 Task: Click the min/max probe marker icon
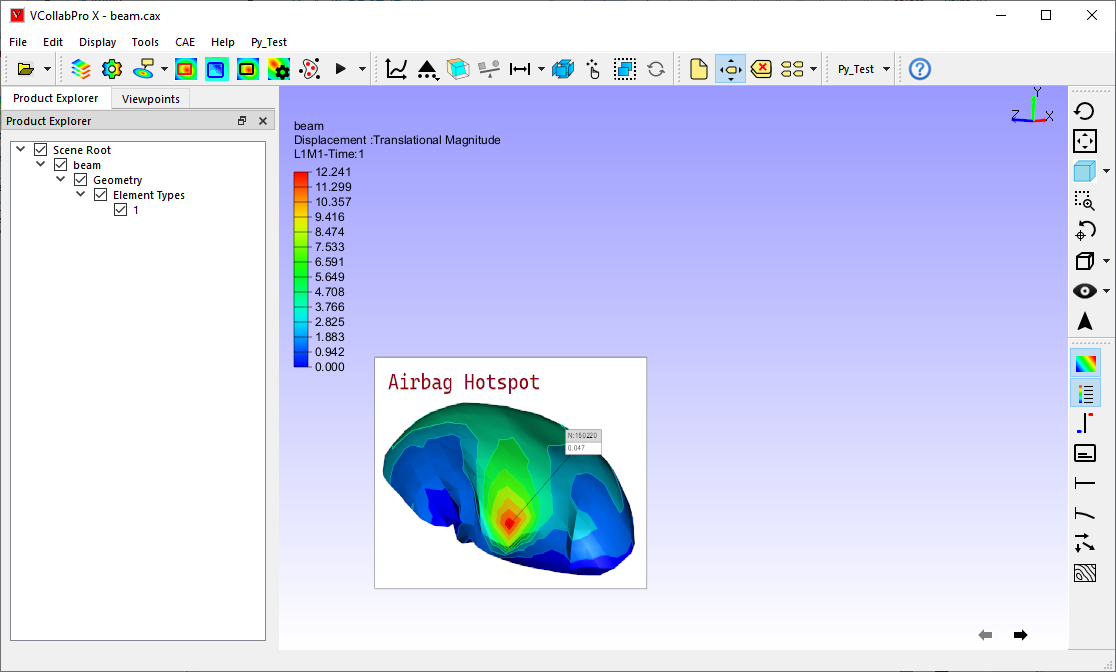point(1085,423)
